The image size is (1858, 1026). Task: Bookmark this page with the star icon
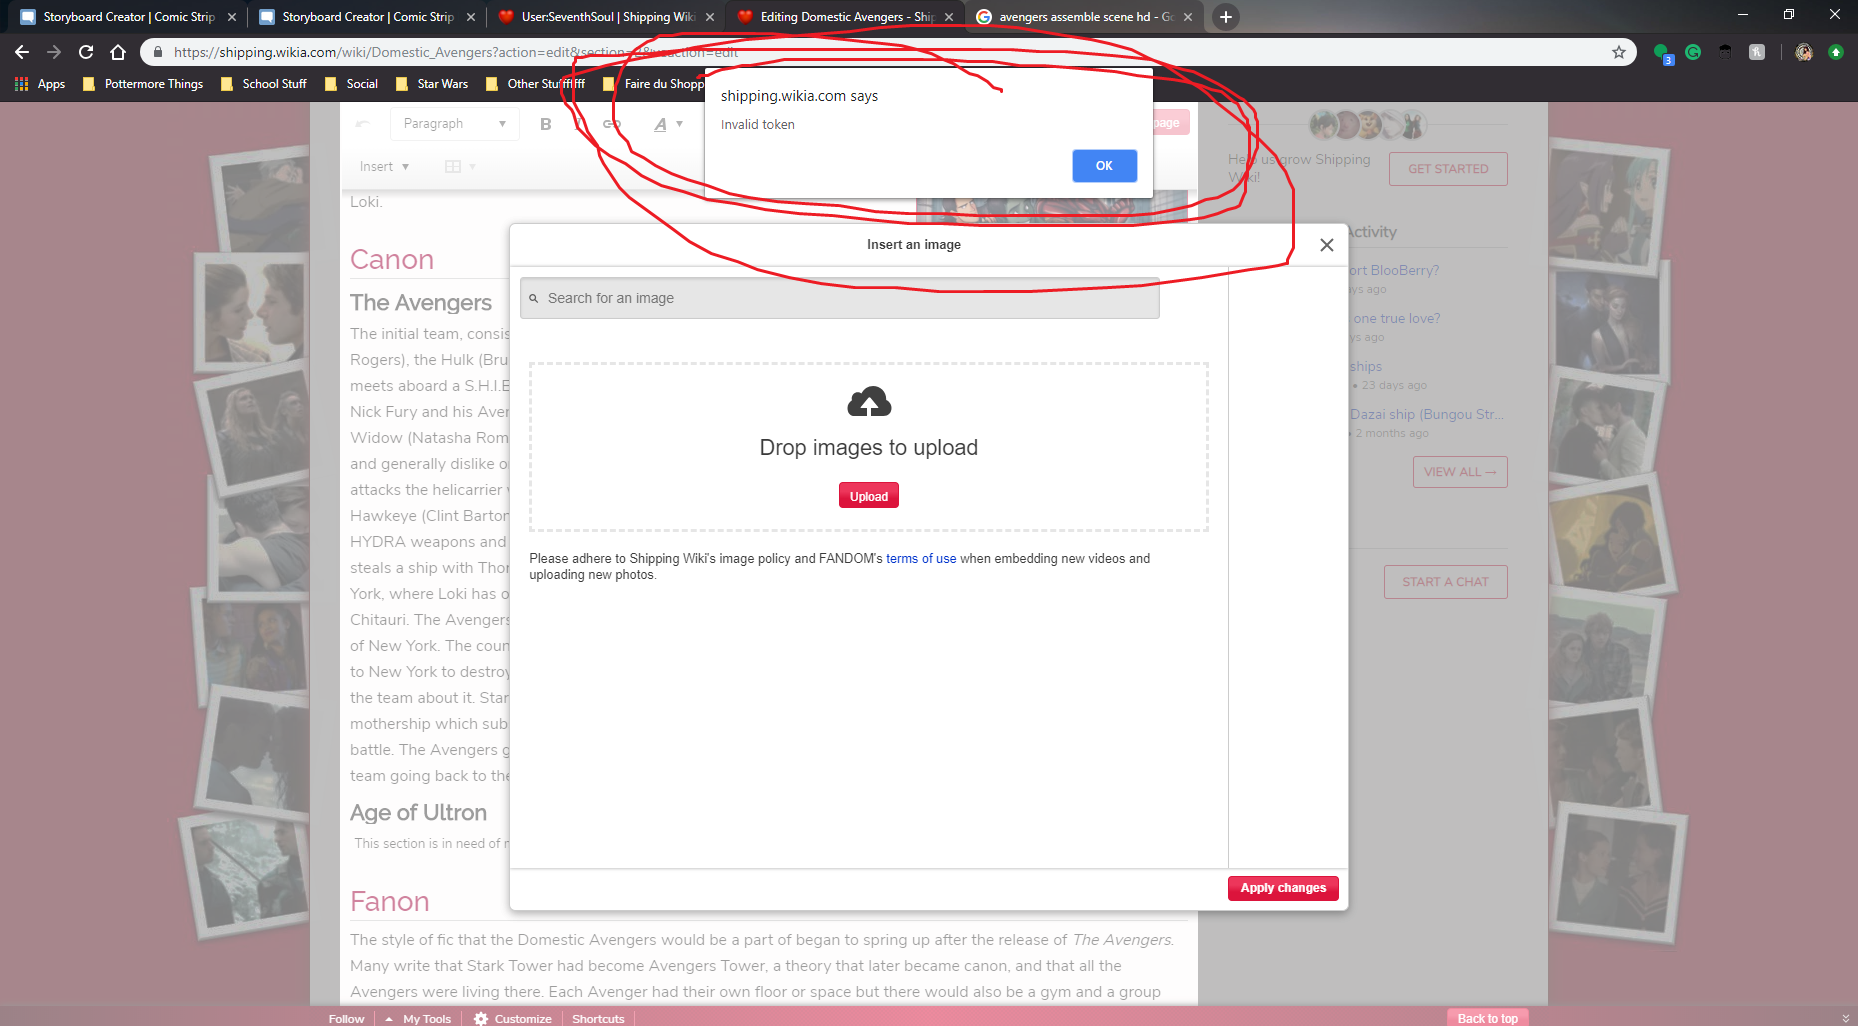click(1619, 52)
